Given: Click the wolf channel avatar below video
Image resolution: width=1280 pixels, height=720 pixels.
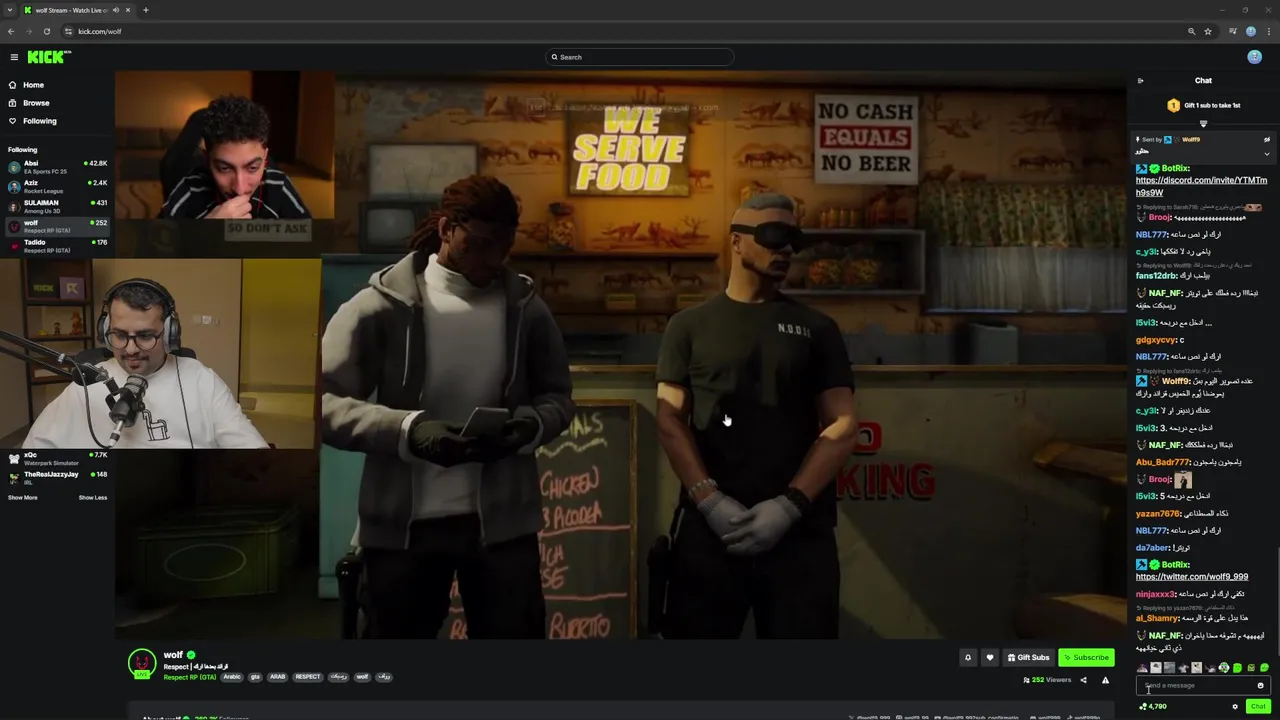Looking at the screenshot, I should 142,664.
